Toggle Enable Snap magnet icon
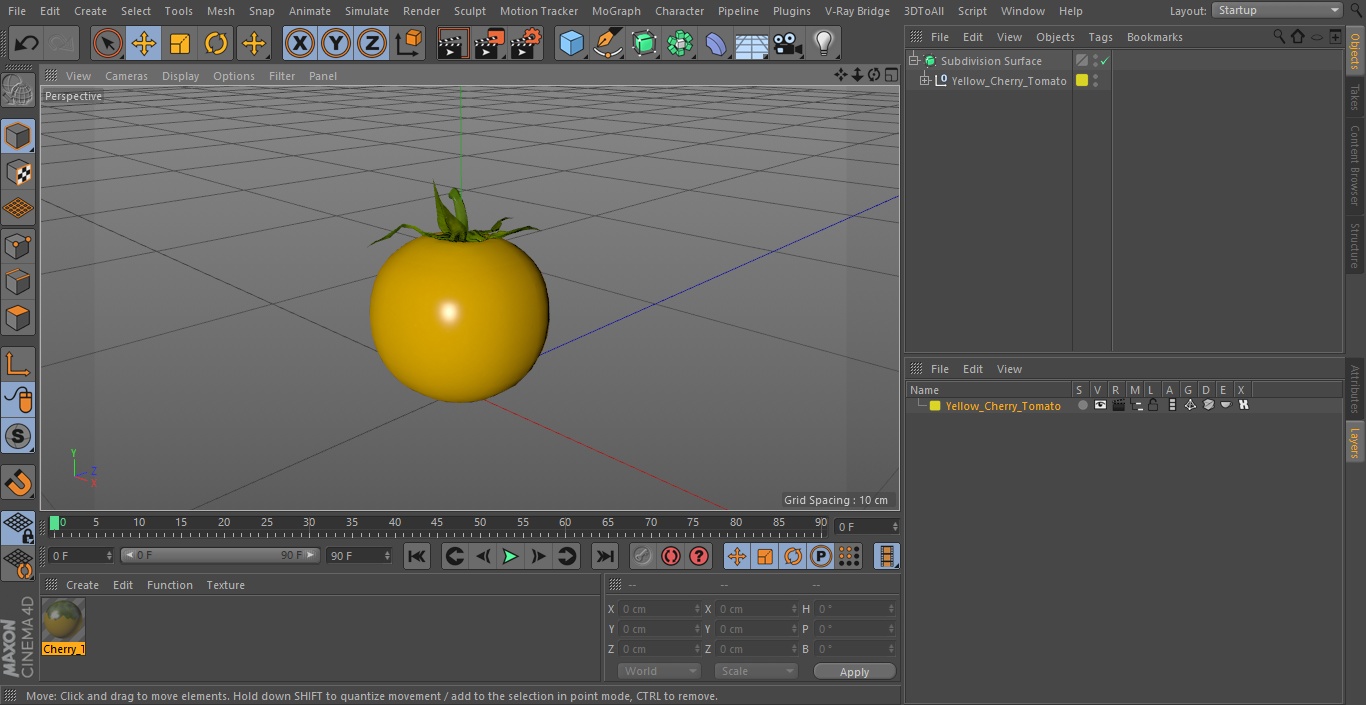 (x=18, y=482)
